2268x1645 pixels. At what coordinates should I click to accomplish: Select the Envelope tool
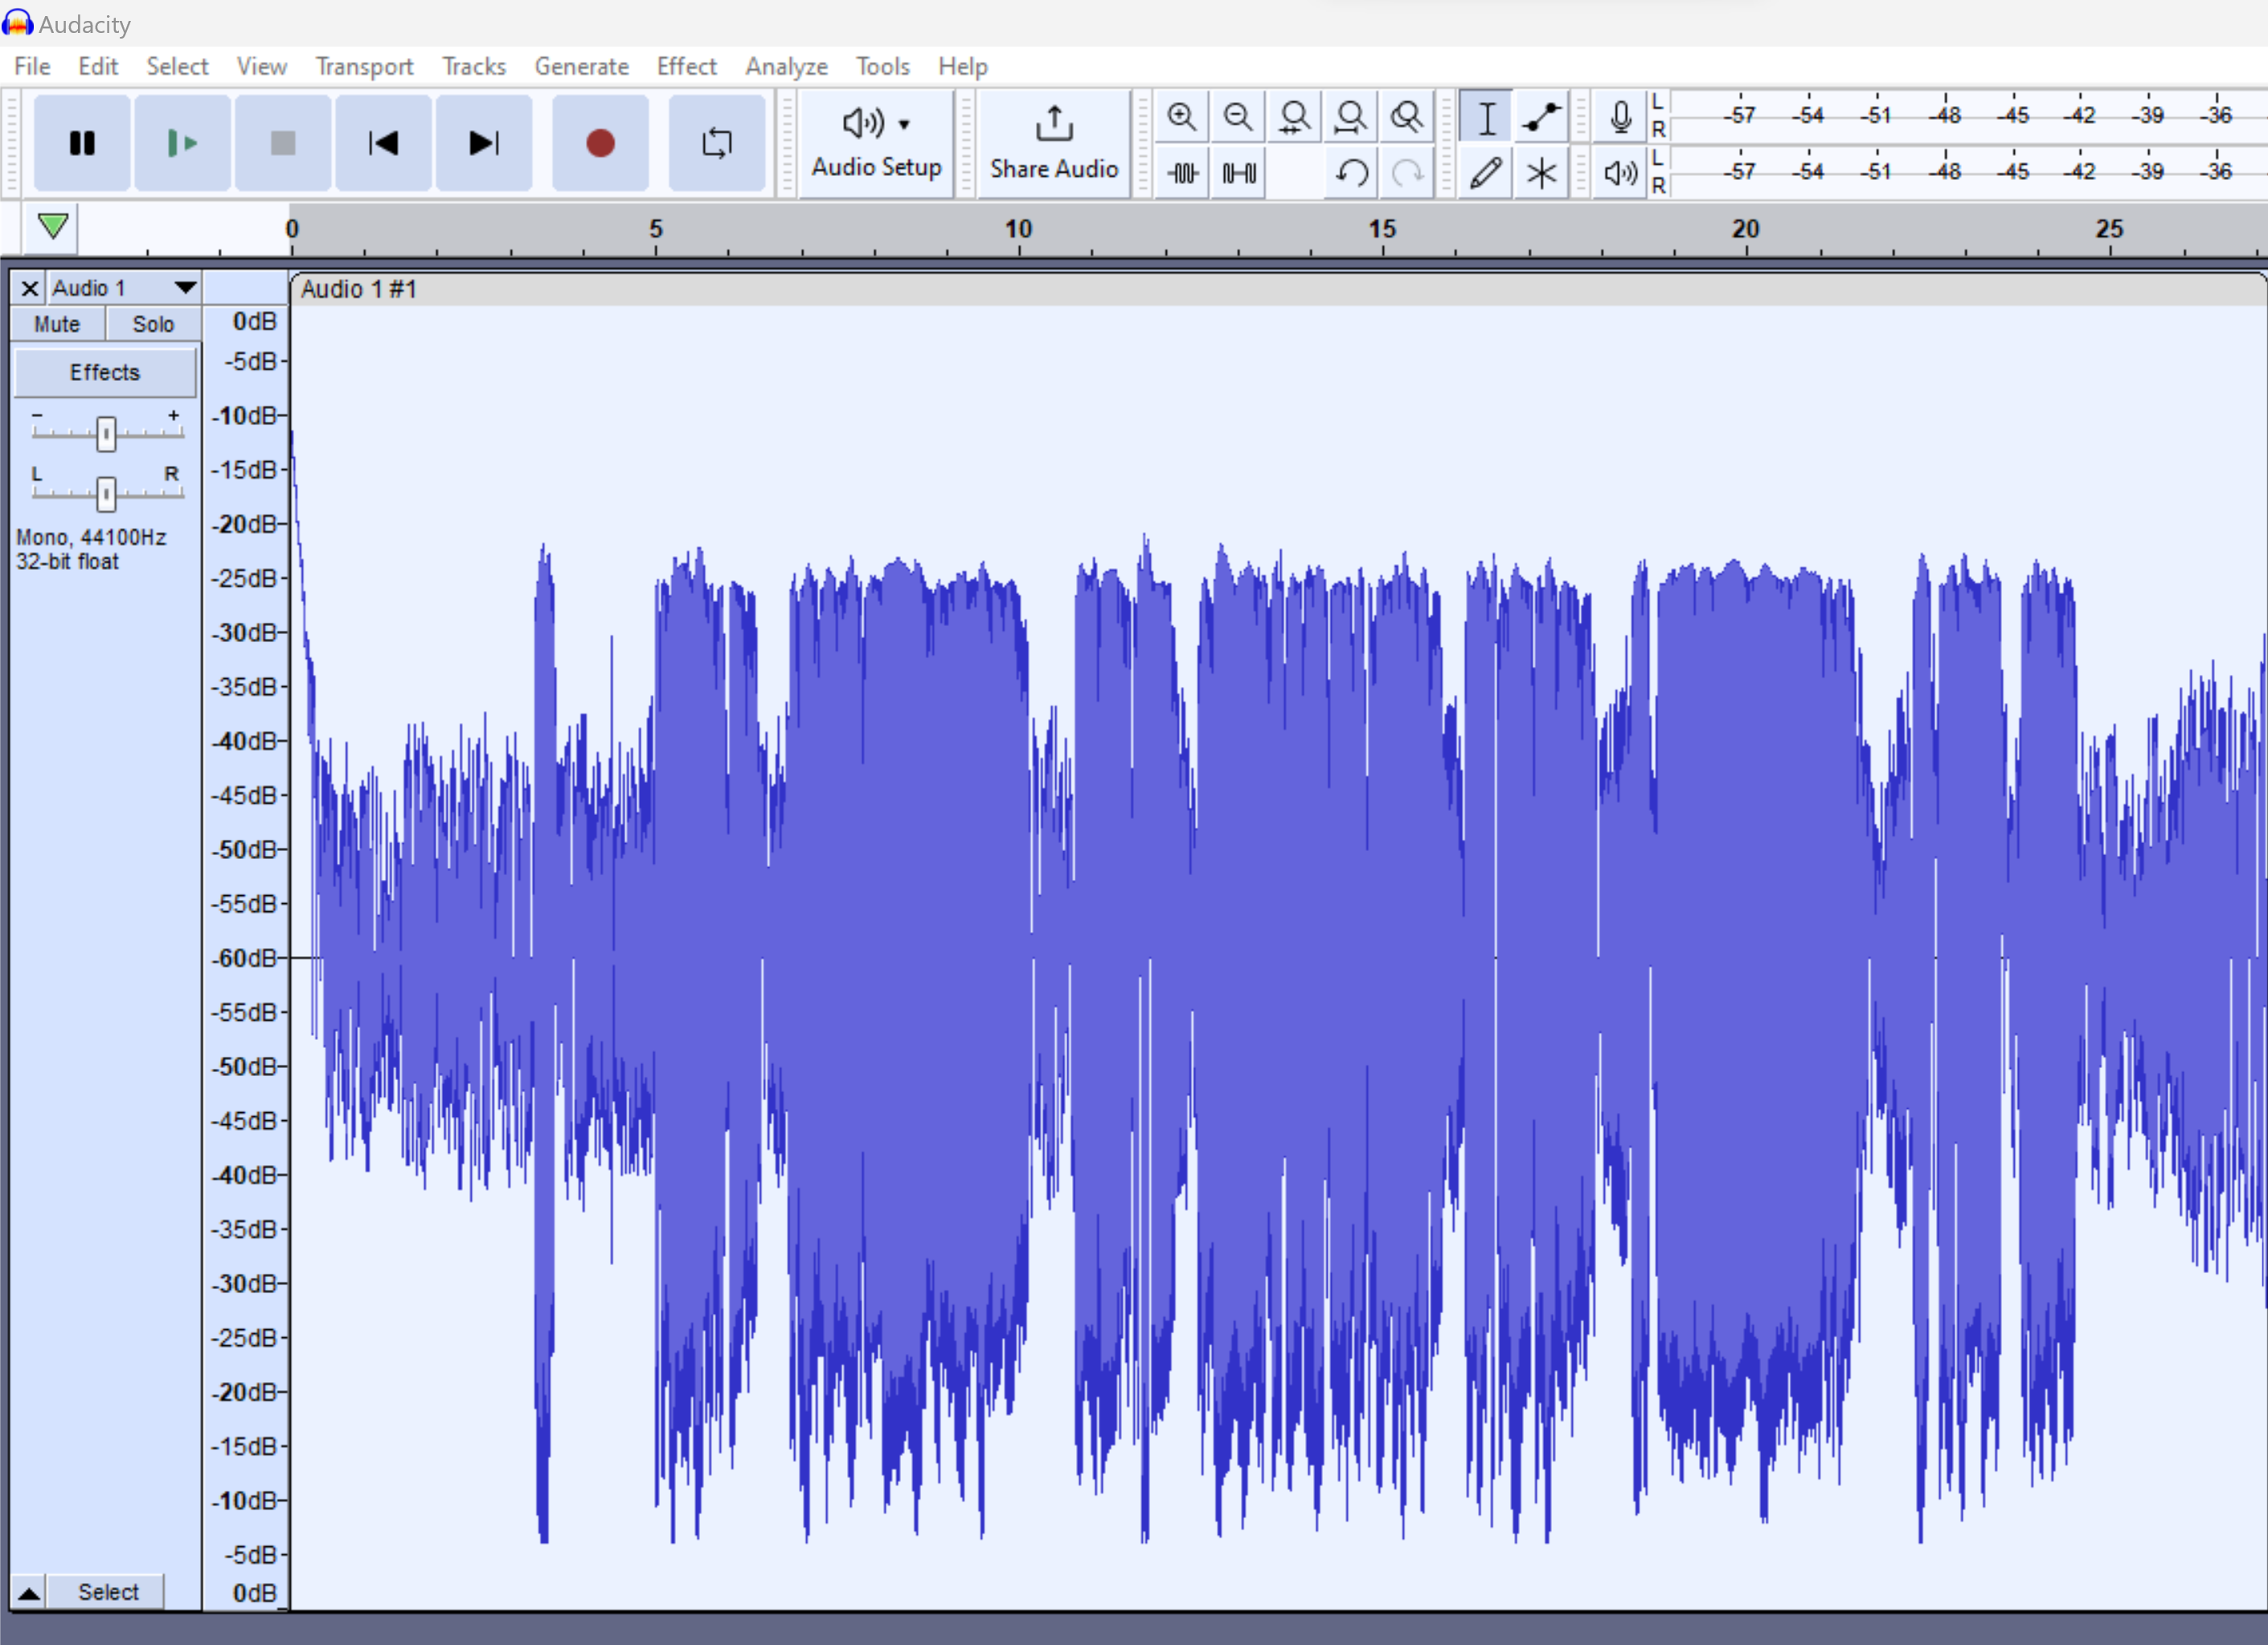coord(1541,117)
